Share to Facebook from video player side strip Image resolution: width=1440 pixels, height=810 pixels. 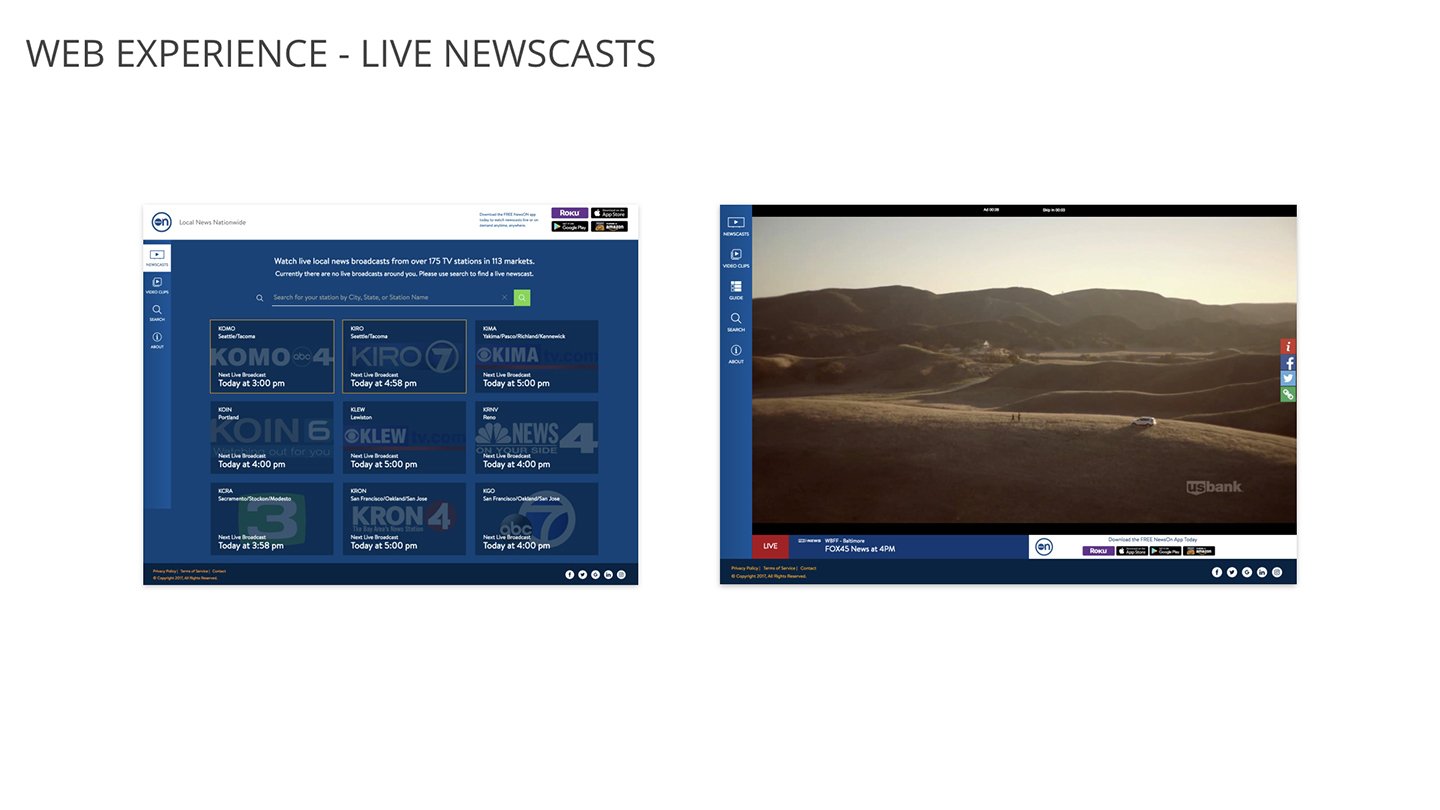[1288, 363]
